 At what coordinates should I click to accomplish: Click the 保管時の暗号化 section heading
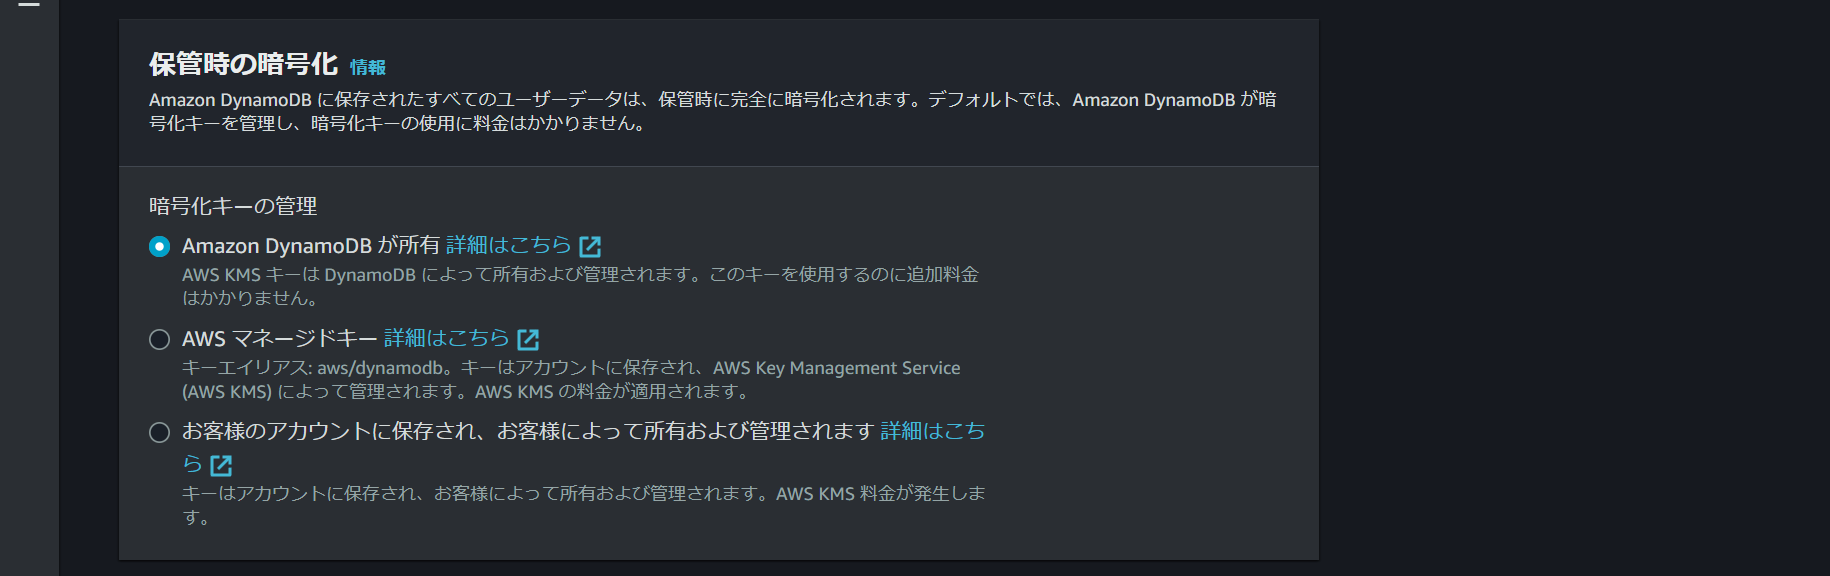pyautogui.click(x=243, y=64)
